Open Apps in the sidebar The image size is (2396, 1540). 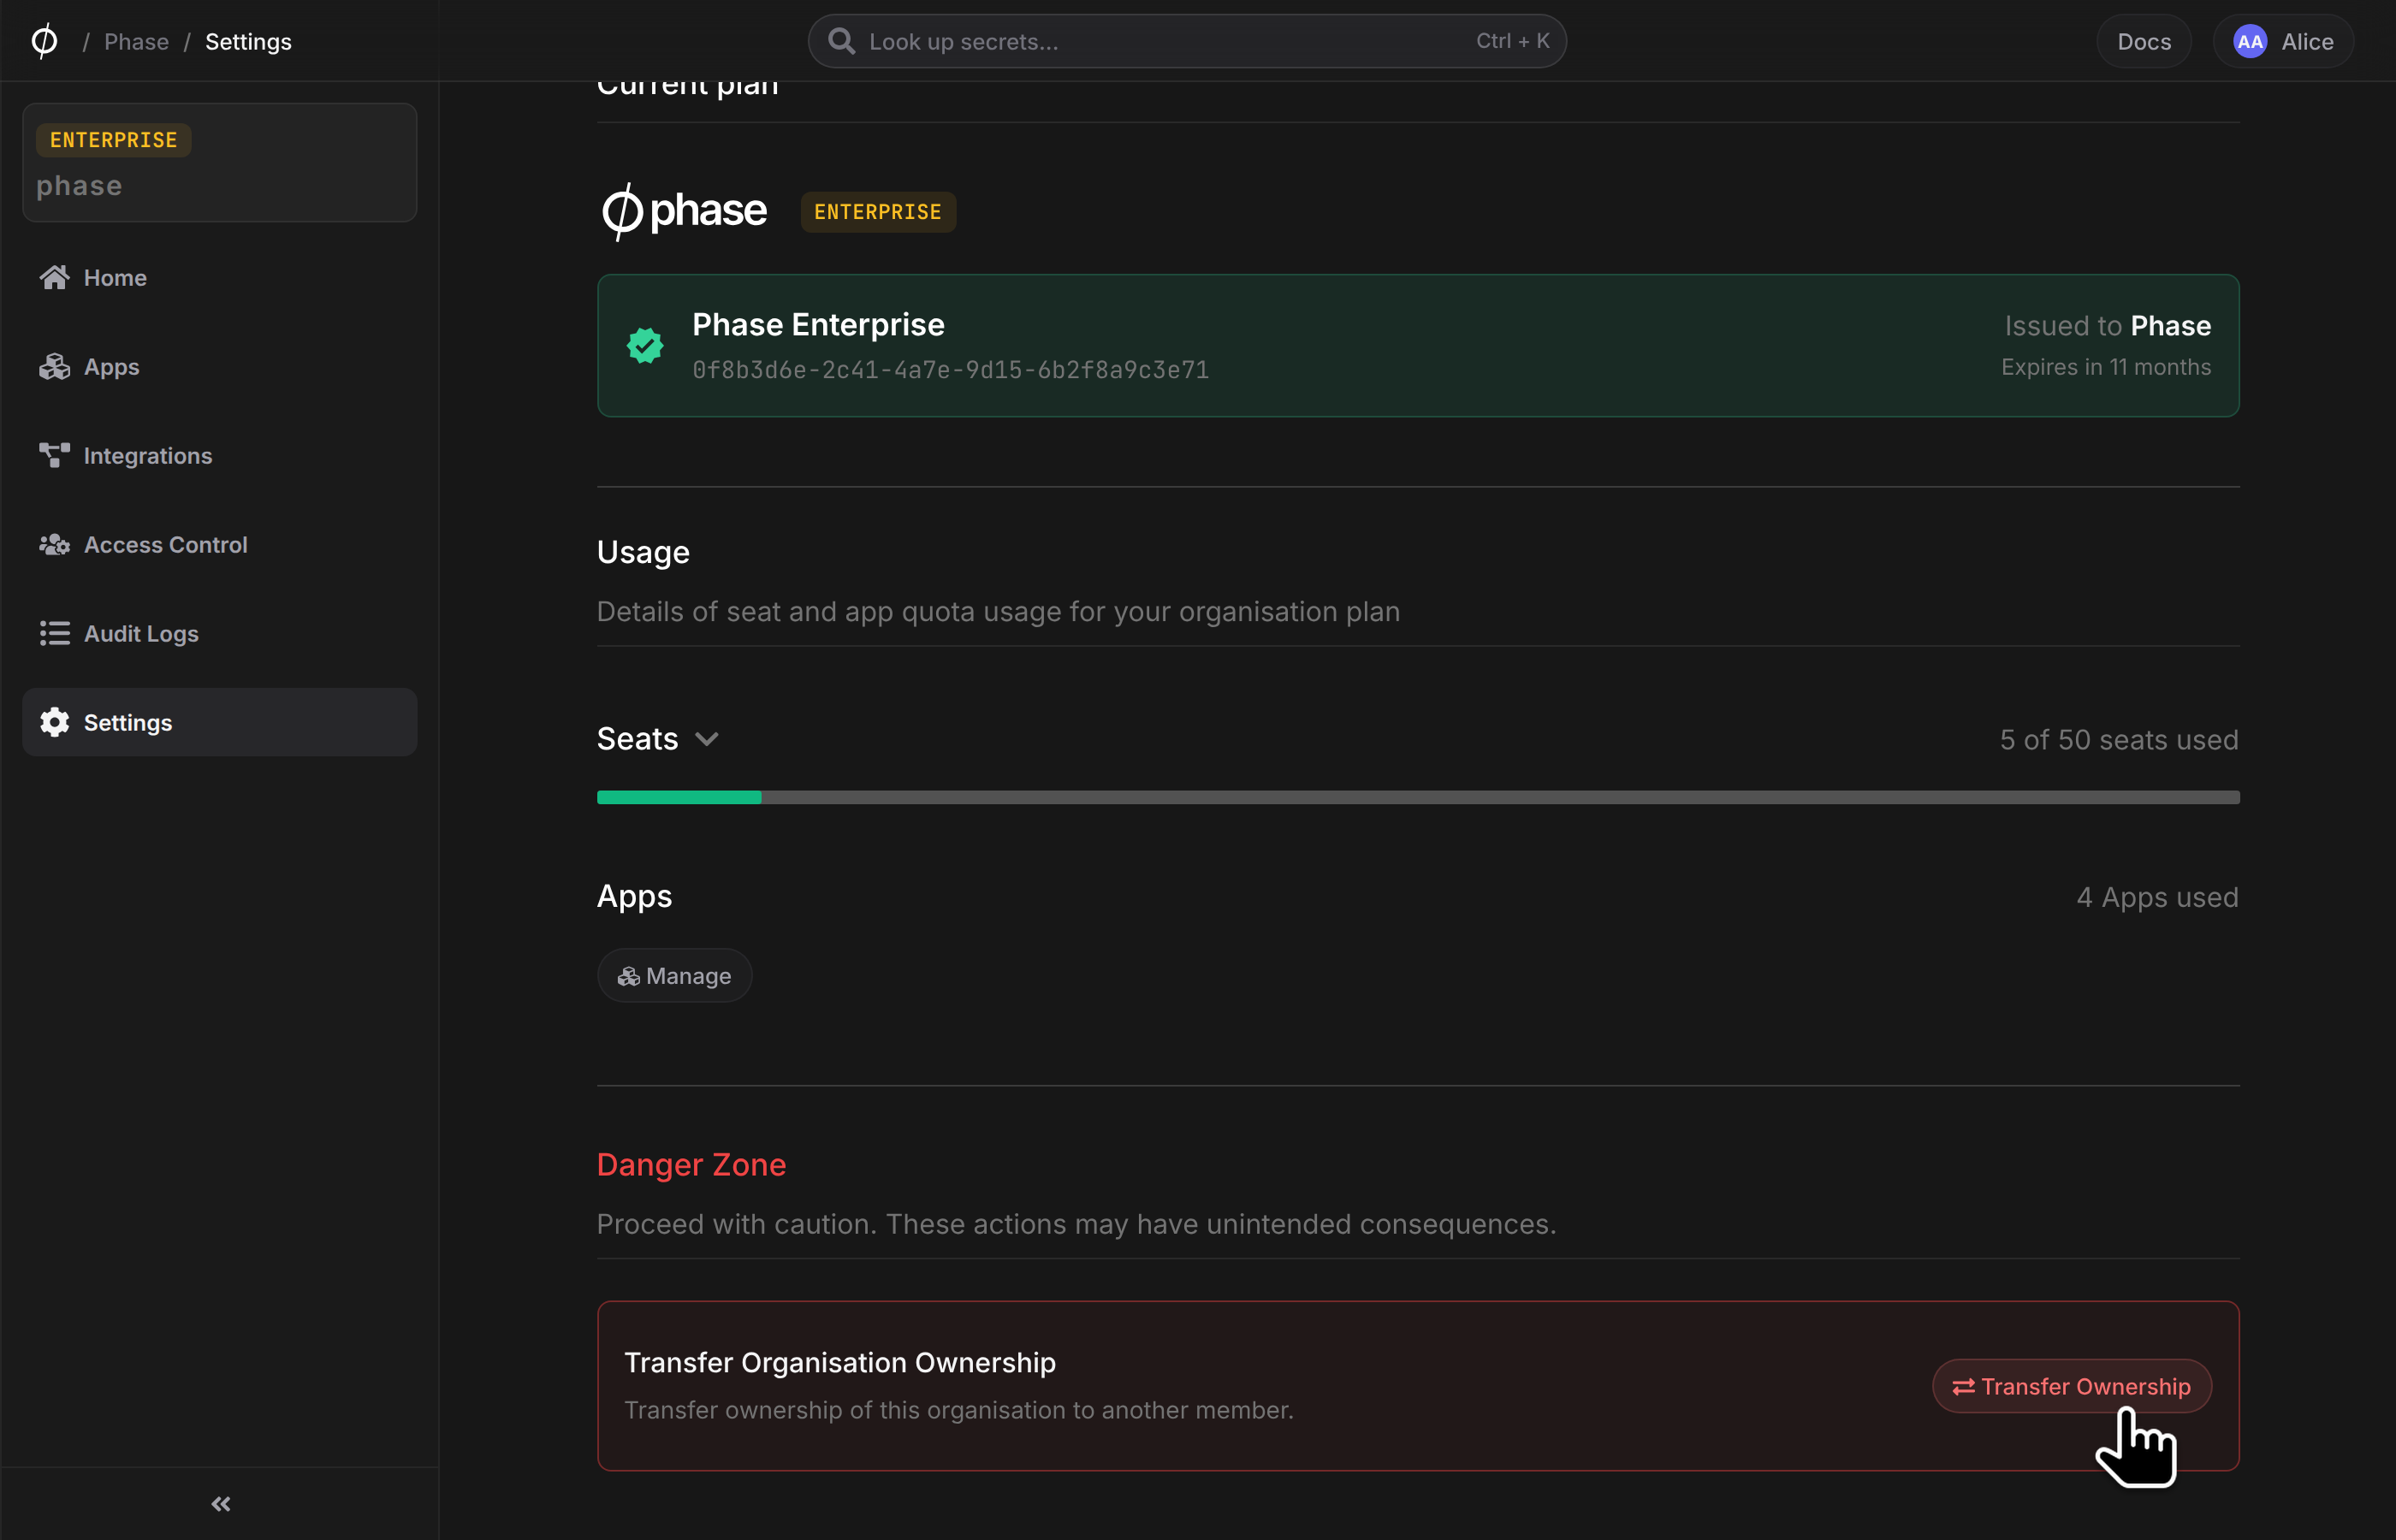coord(220,366)
